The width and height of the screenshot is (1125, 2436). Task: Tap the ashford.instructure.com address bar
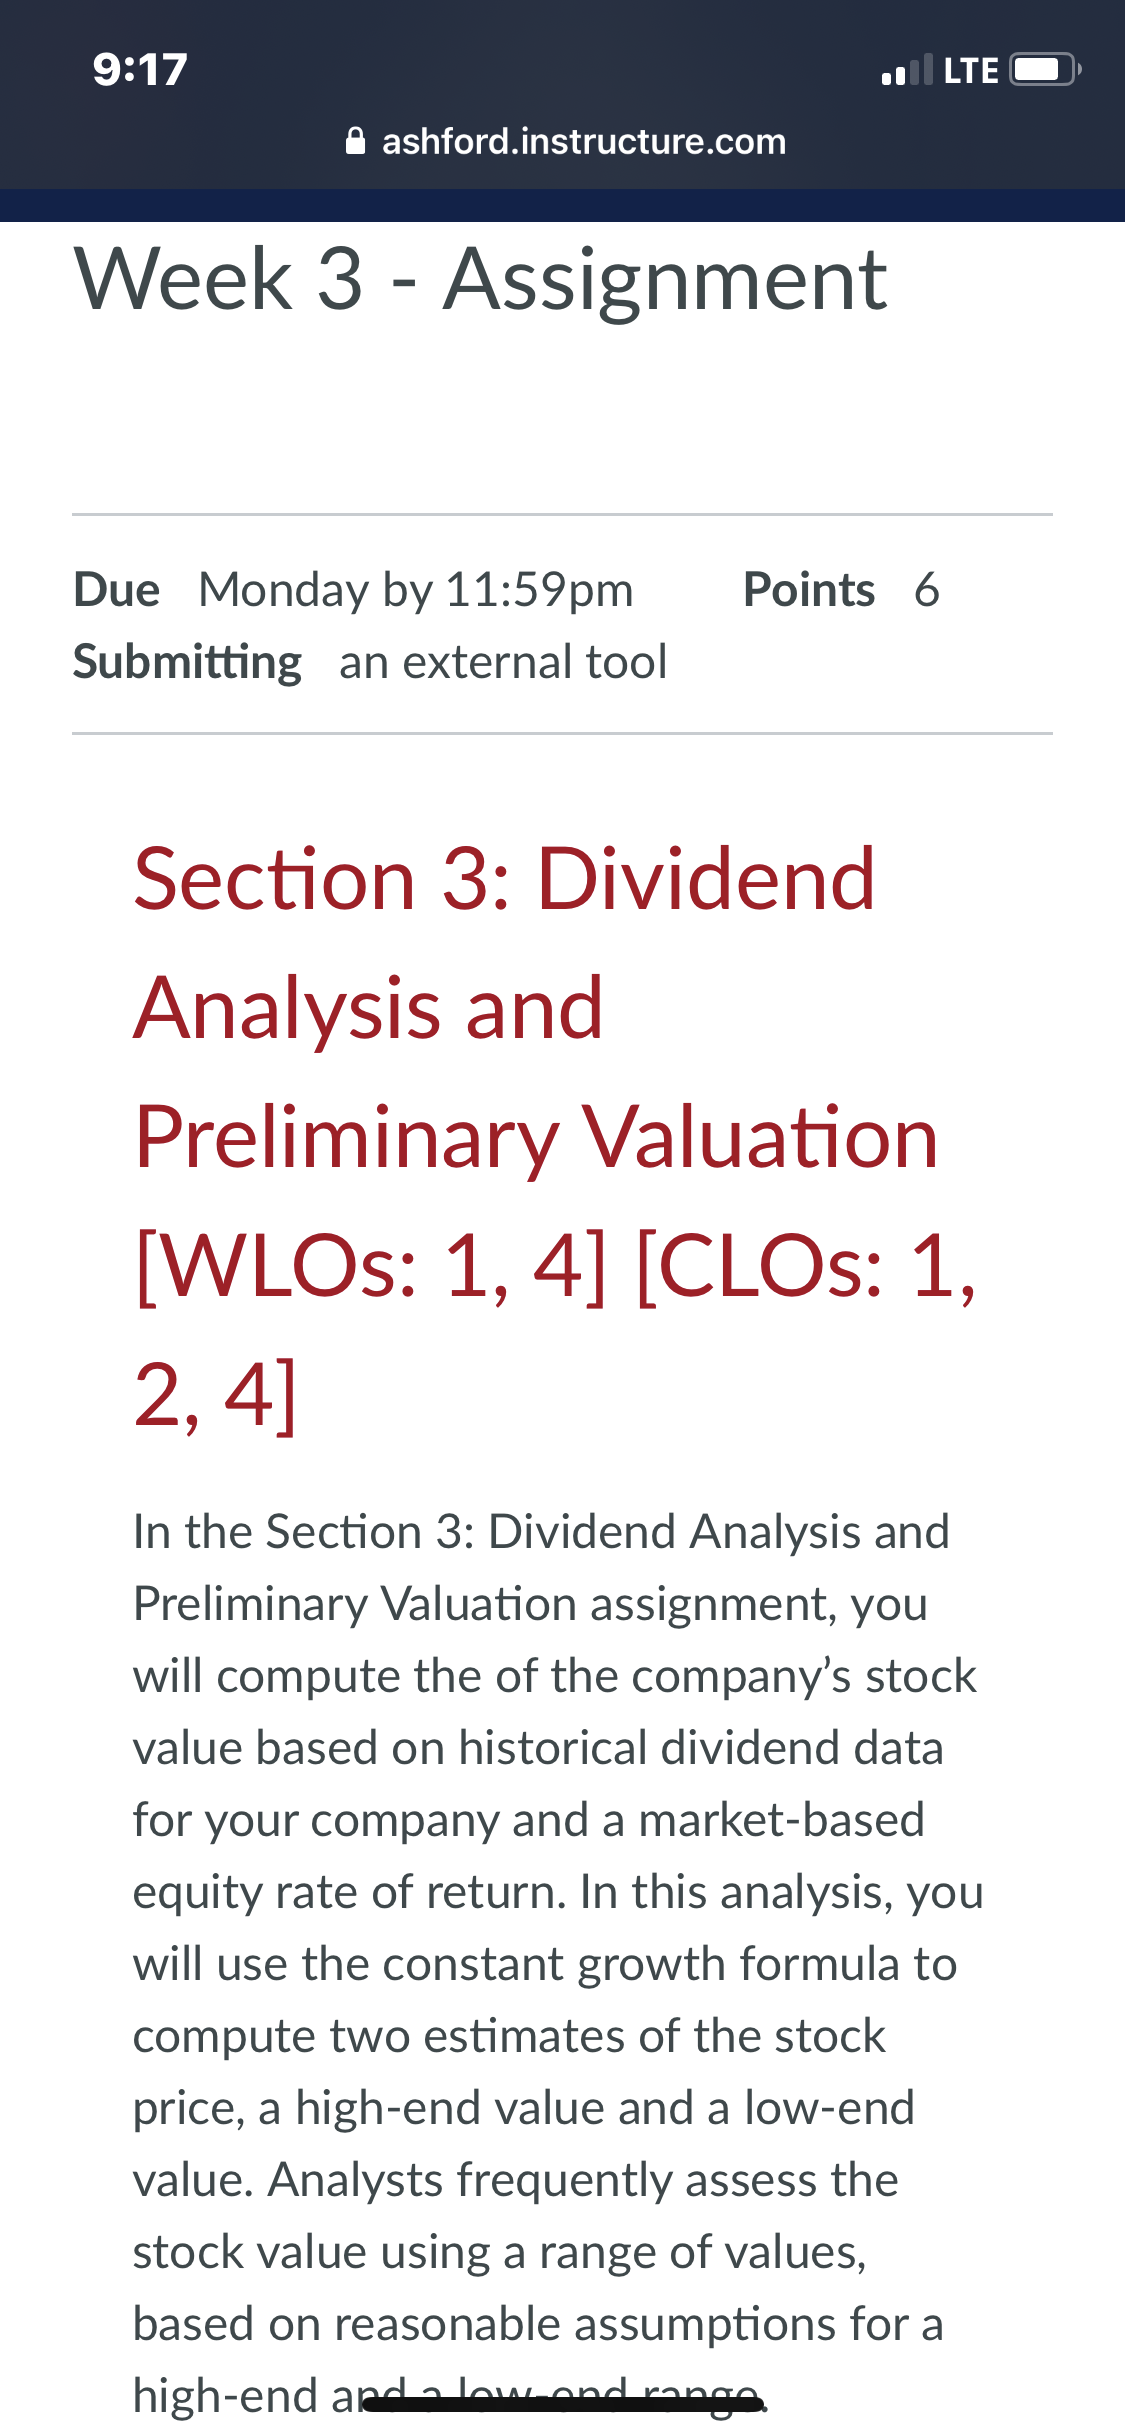click(x=566, y=141)
